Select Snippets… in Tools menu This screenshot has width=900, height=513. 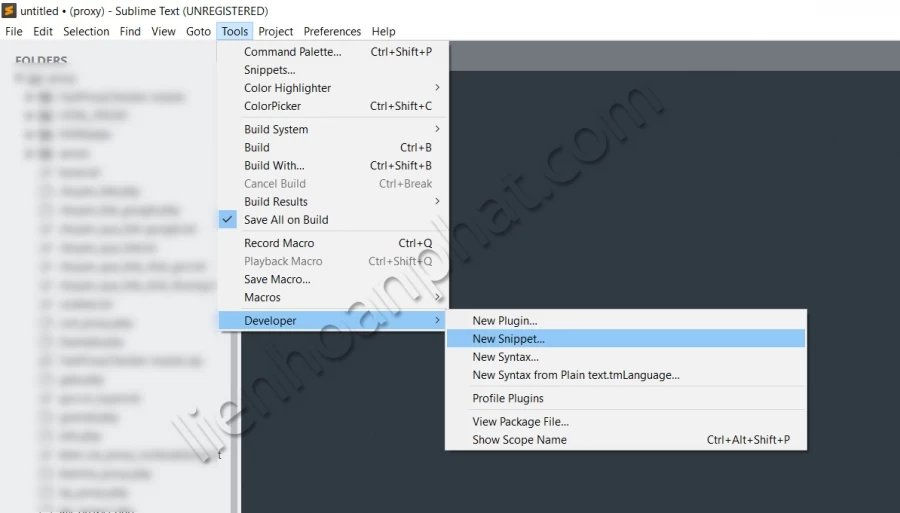[x=333, y=70]
